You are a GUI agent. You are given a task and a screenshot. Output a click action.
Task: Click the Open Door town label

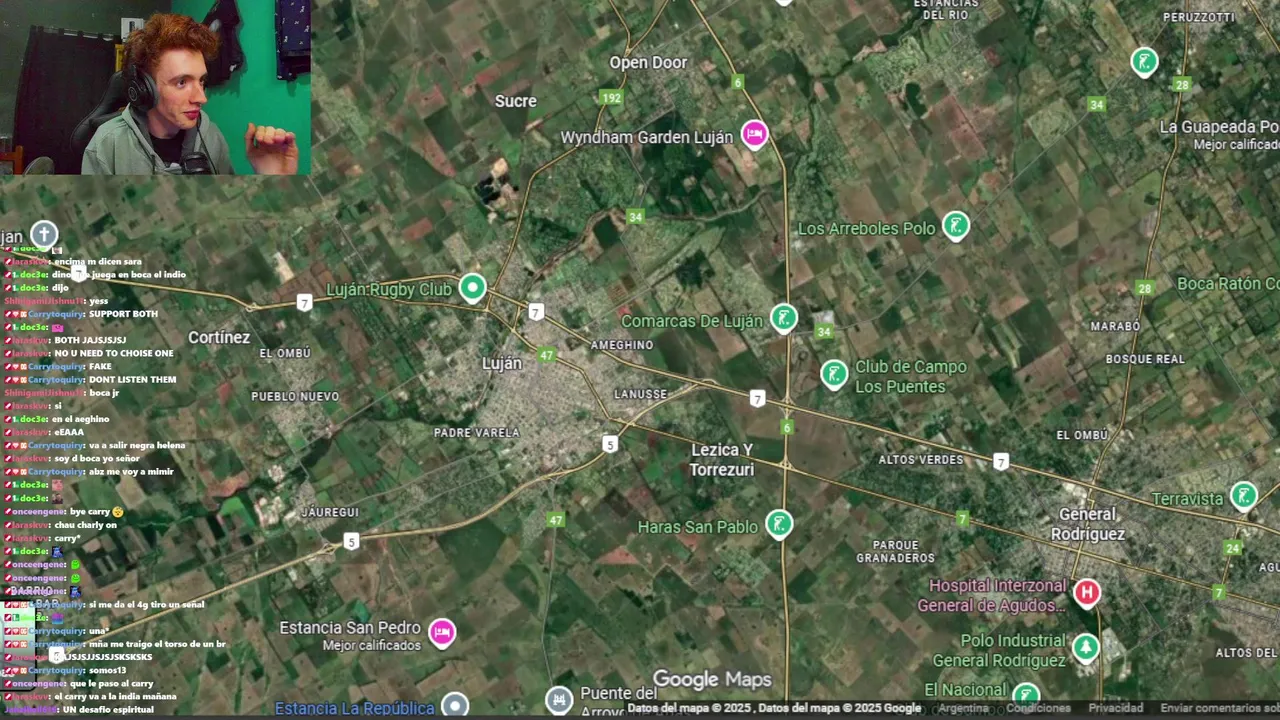click(x=648, y=62)
